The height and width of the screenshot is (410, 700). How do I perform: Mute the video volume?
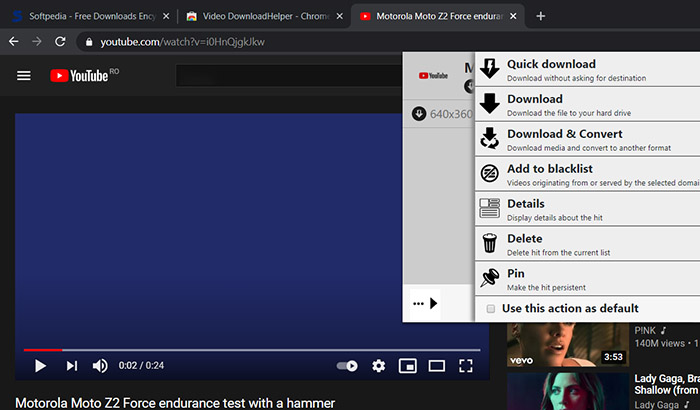point(100,366)
